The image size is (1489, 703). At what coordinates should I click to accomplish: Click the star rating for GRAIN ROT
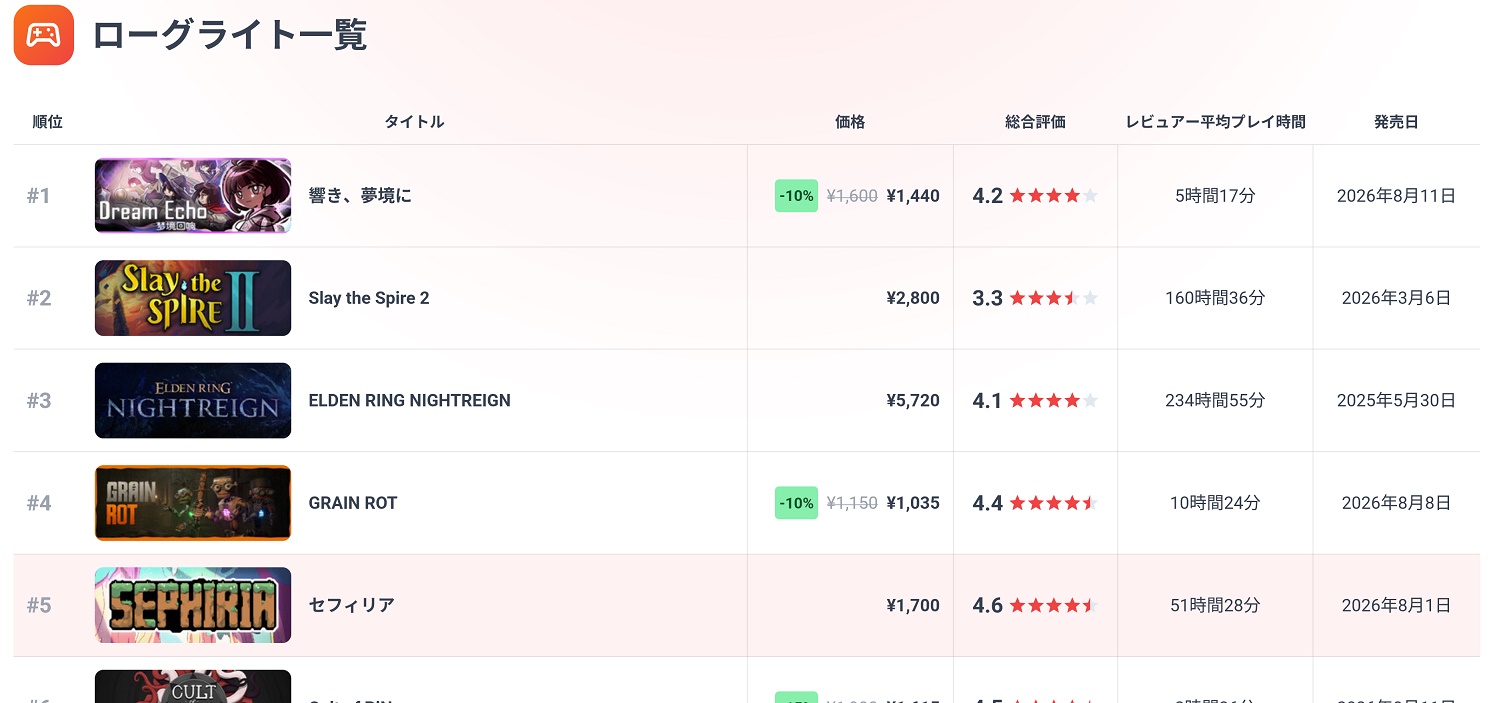[1054, 503]
